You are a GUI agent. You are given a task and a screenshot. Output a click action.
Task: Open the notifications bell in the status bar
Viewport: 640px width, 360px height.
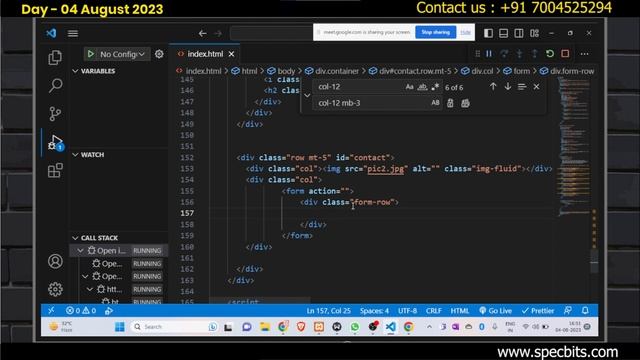tap(585, 311)
